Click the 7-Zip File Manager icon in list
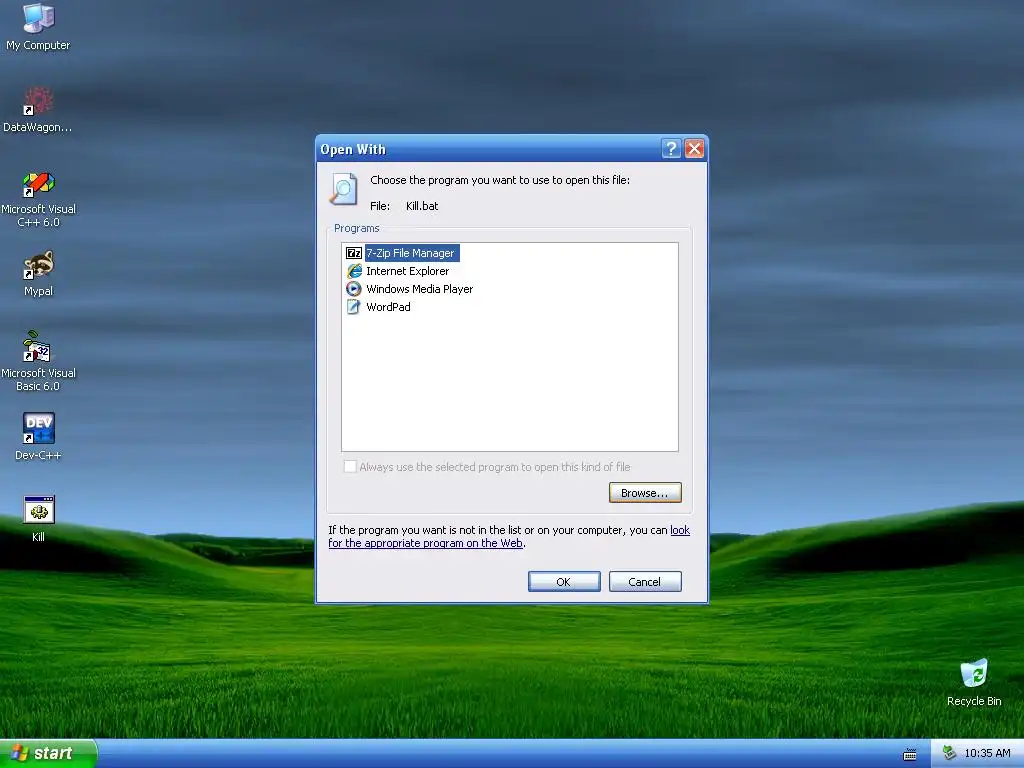The height and width of the screenshot is (768, 1024). coord(354,253)
